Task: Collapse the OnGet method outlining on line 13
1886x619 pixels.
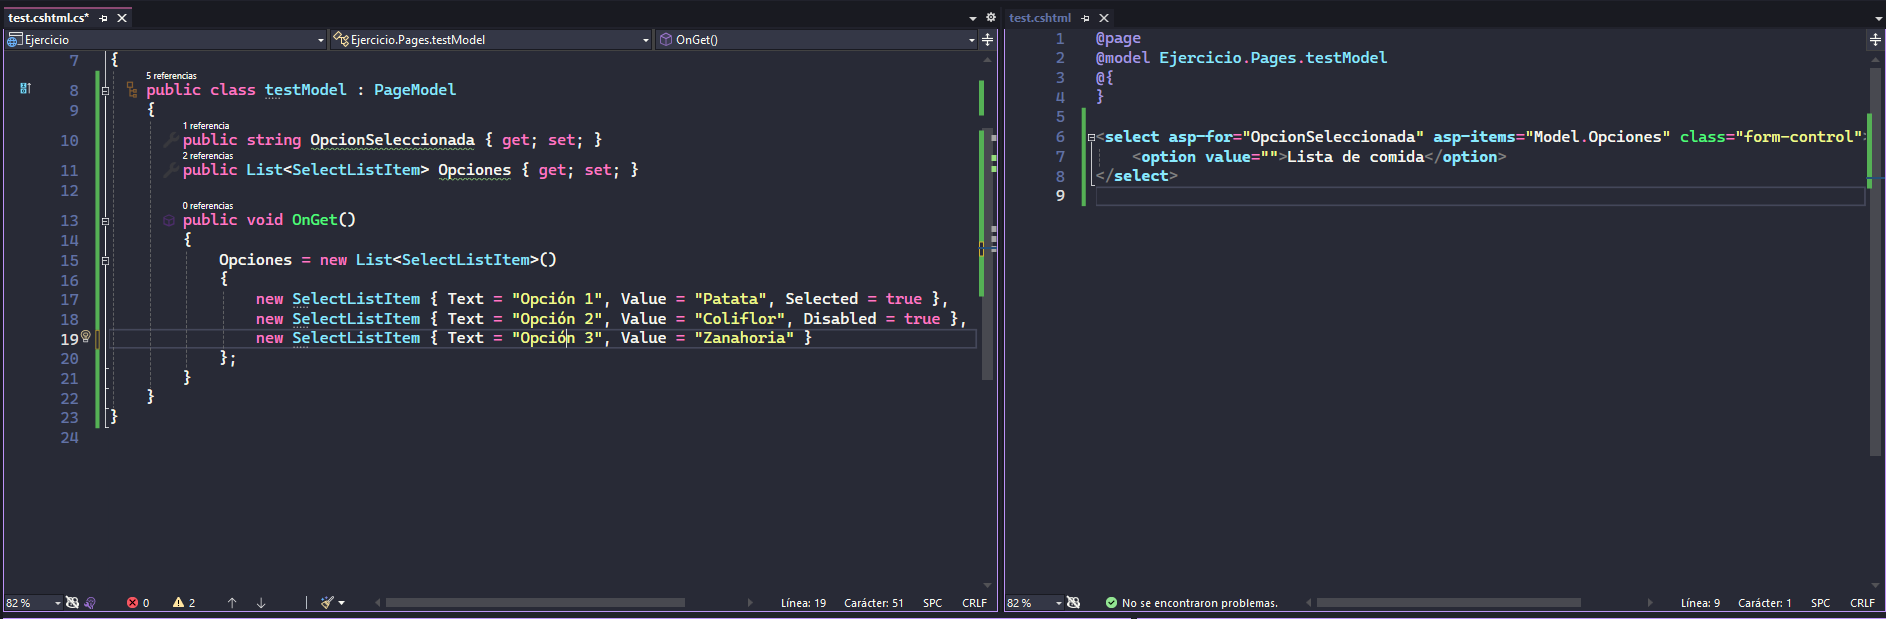Action: coord(105,220)
